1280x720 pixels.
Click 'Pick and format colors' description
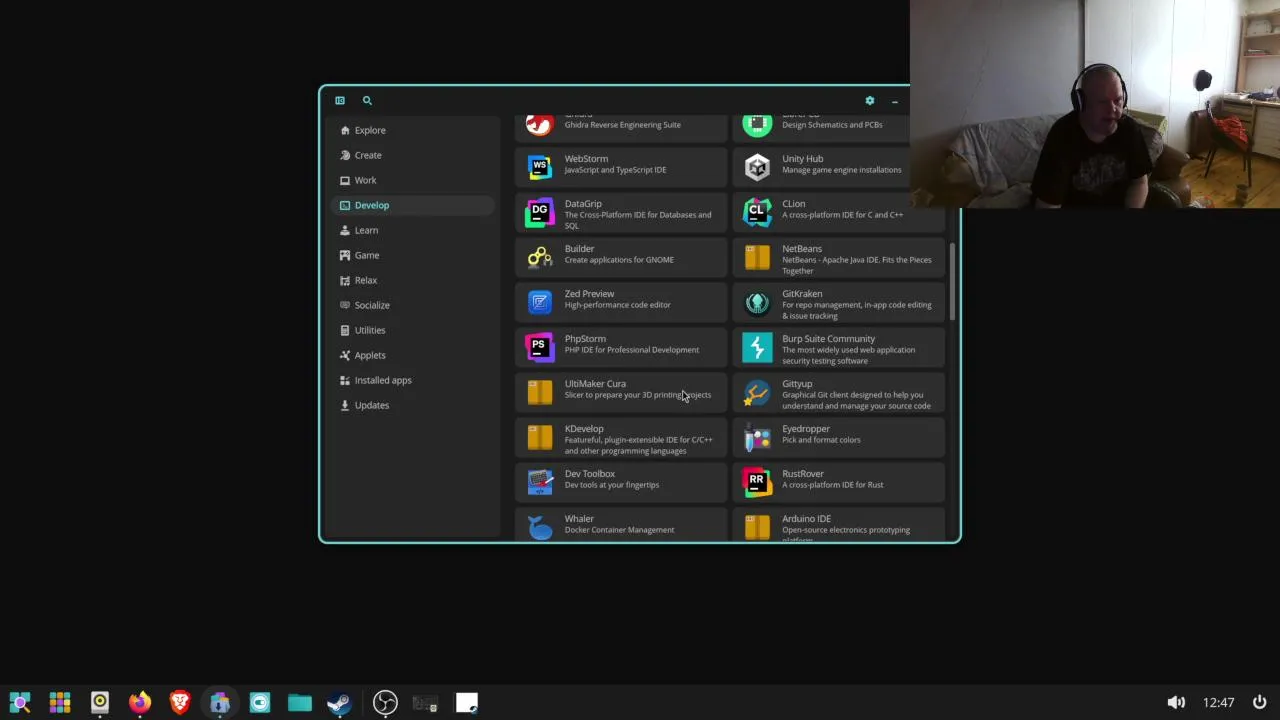[x=821, y=440]
